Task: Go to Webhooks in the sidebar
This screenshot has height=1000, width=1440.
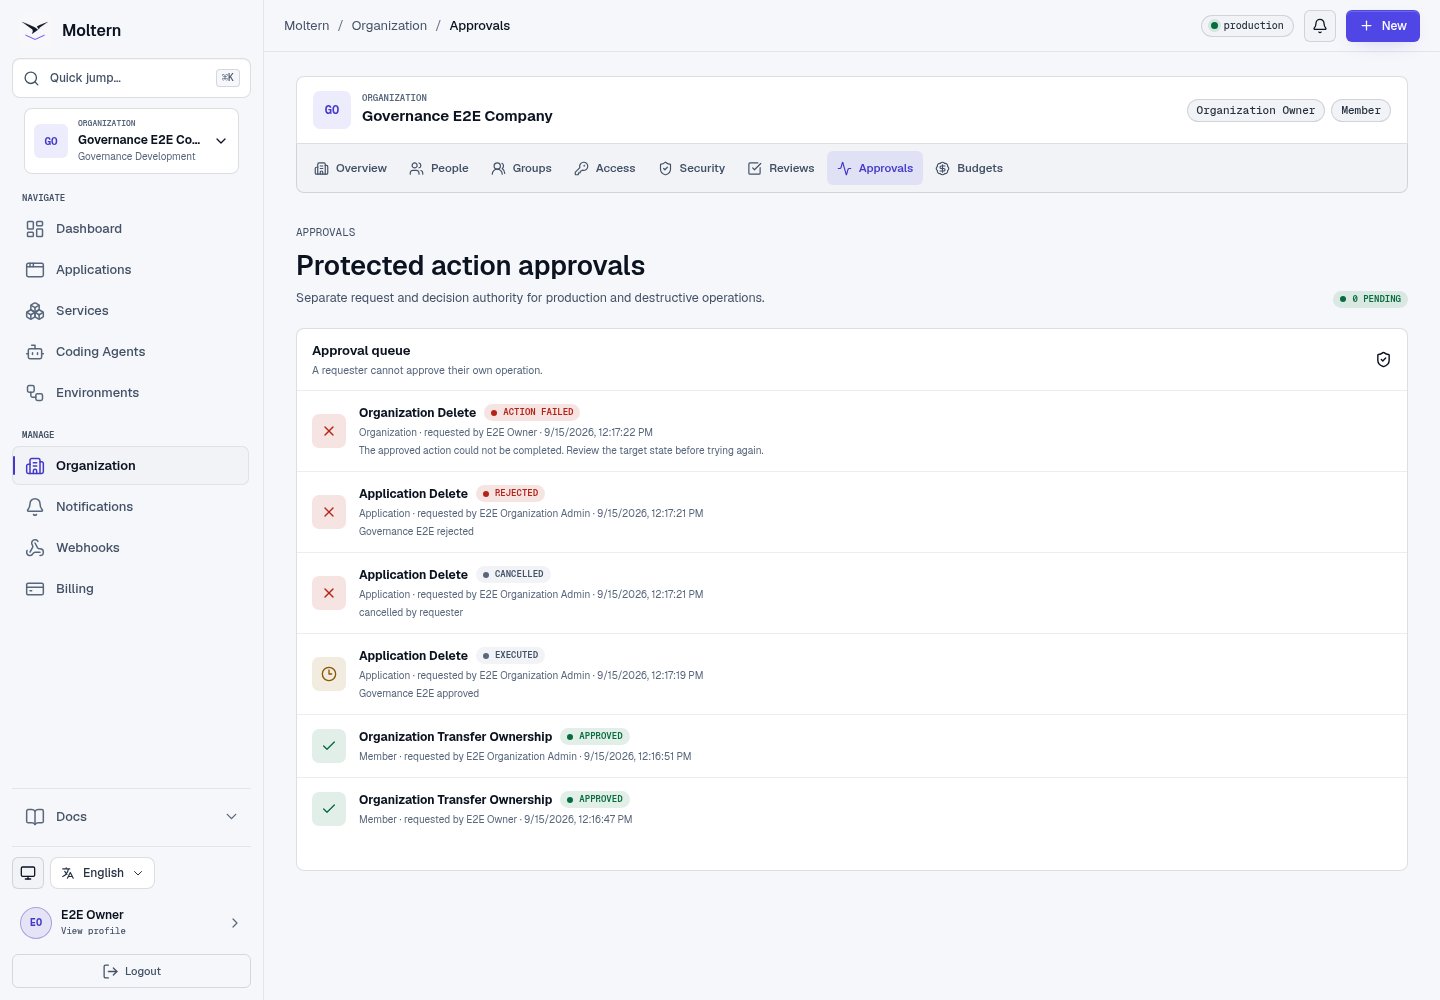Action: coord(131,548)
